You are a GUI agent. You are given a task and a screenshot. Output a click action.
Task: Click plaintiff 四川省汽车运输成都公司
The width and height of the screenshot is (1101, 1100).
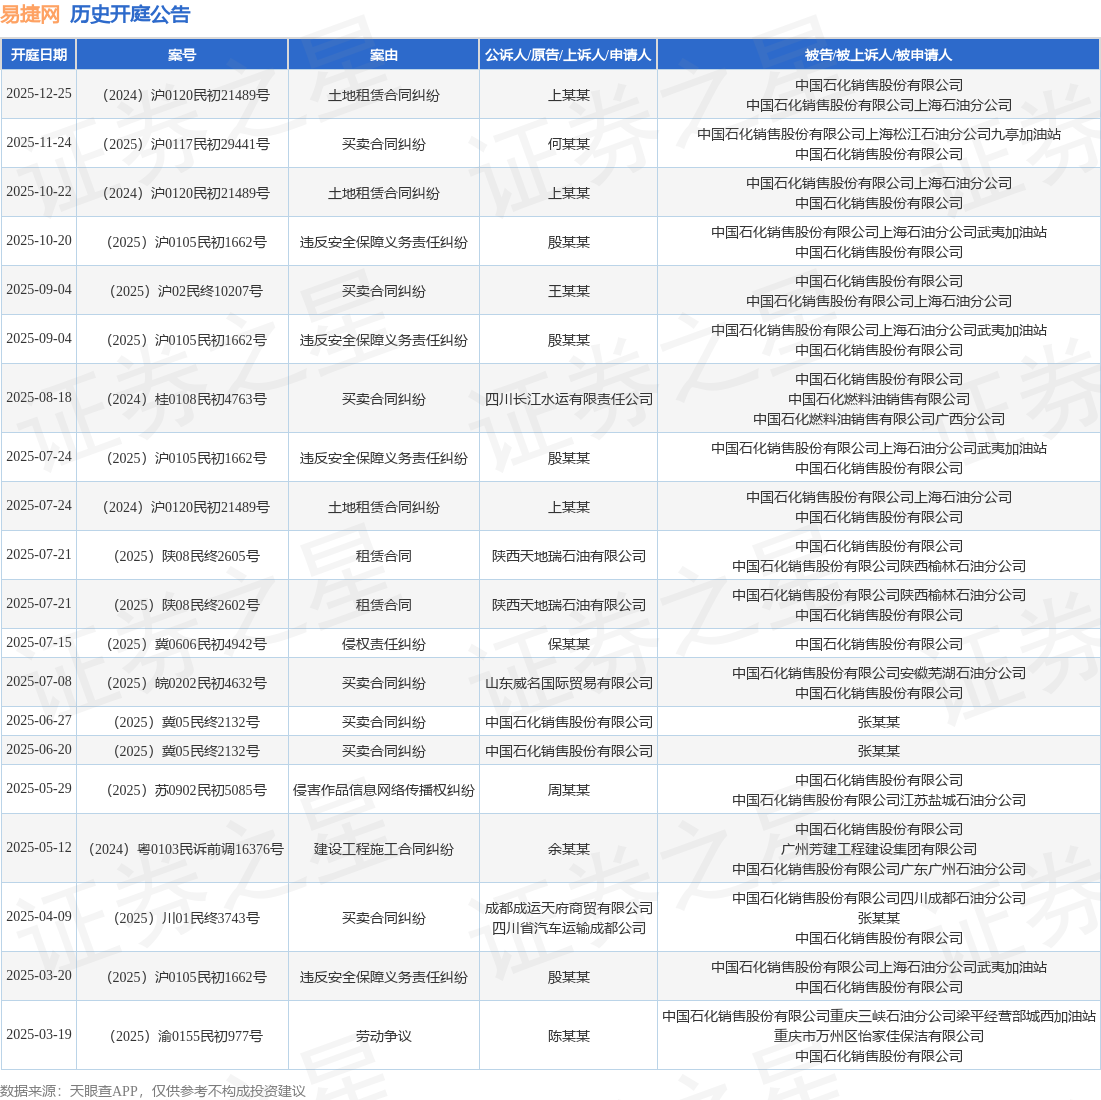[x=569, y=928]
